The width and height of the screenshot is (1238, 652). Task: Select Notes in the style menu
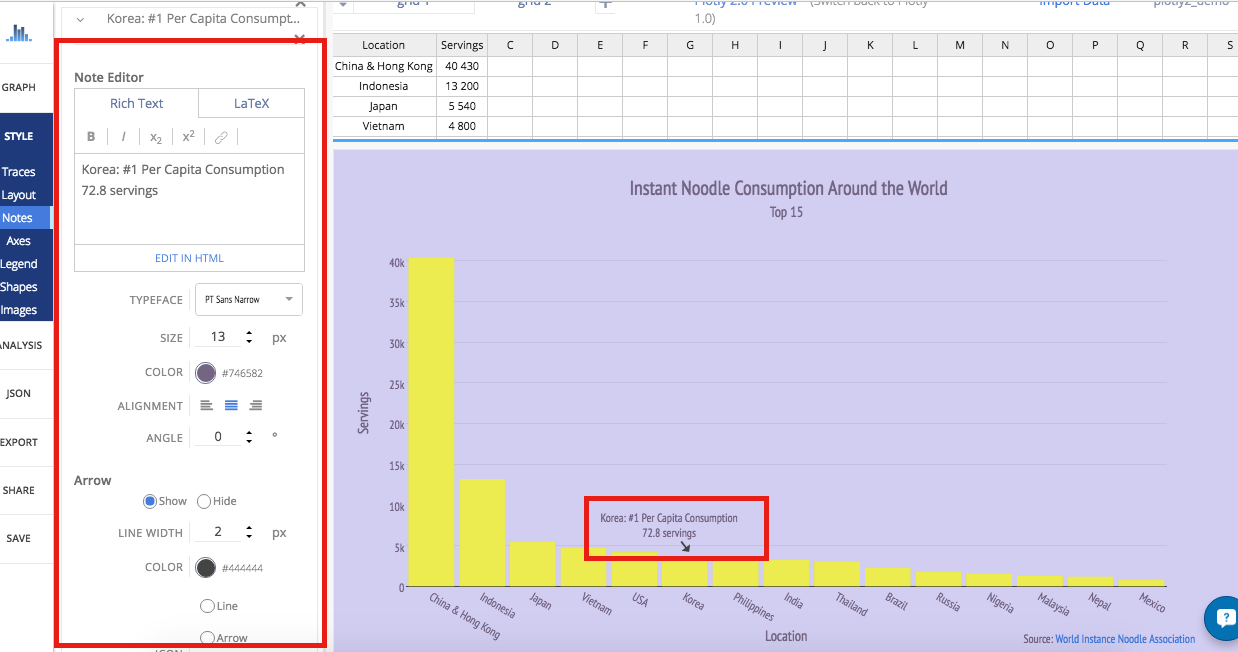click(17, 218)
